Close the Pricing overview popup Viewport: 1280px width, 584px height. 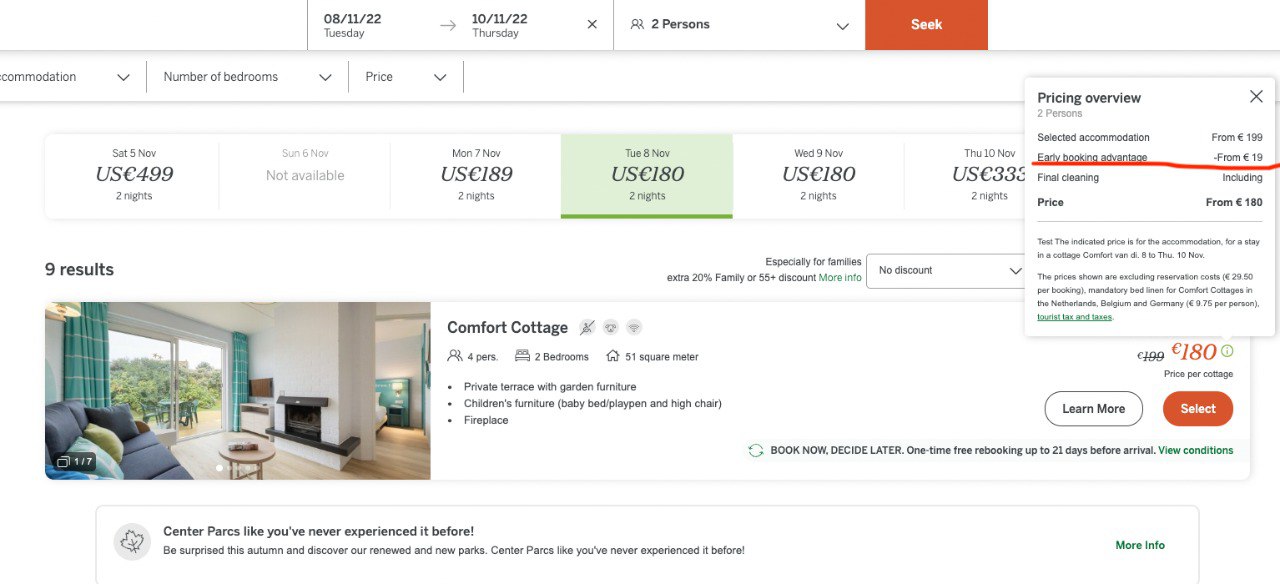[1256, 97]
